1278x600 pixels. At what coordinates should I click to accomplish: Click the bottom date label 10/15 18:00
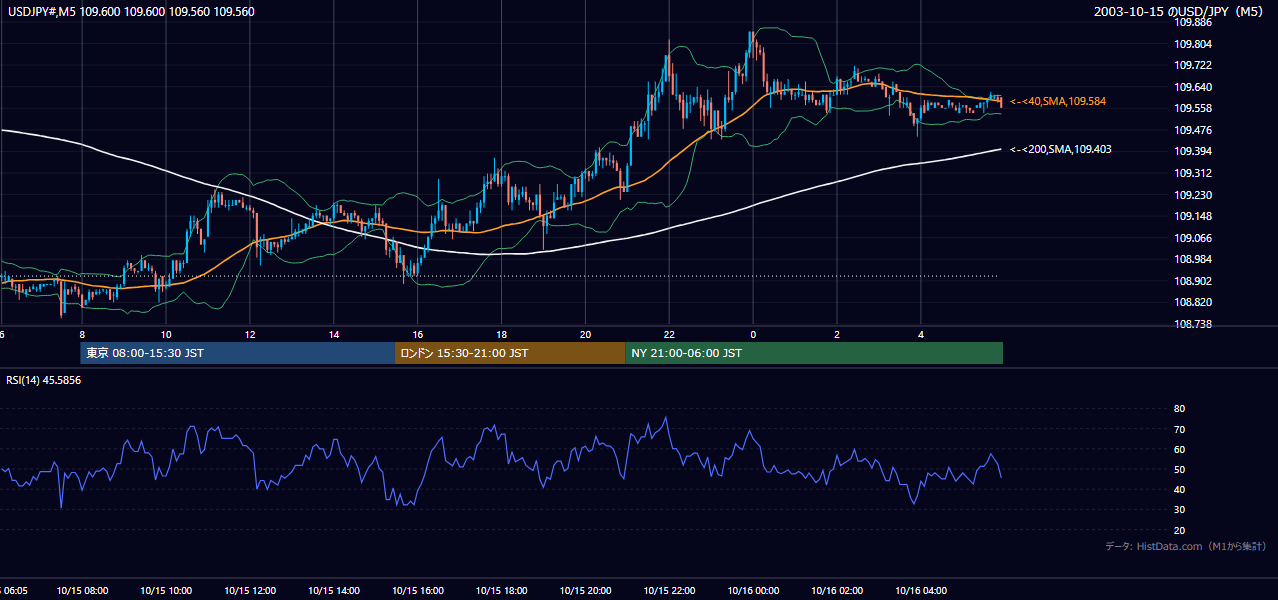pos(502,591)
